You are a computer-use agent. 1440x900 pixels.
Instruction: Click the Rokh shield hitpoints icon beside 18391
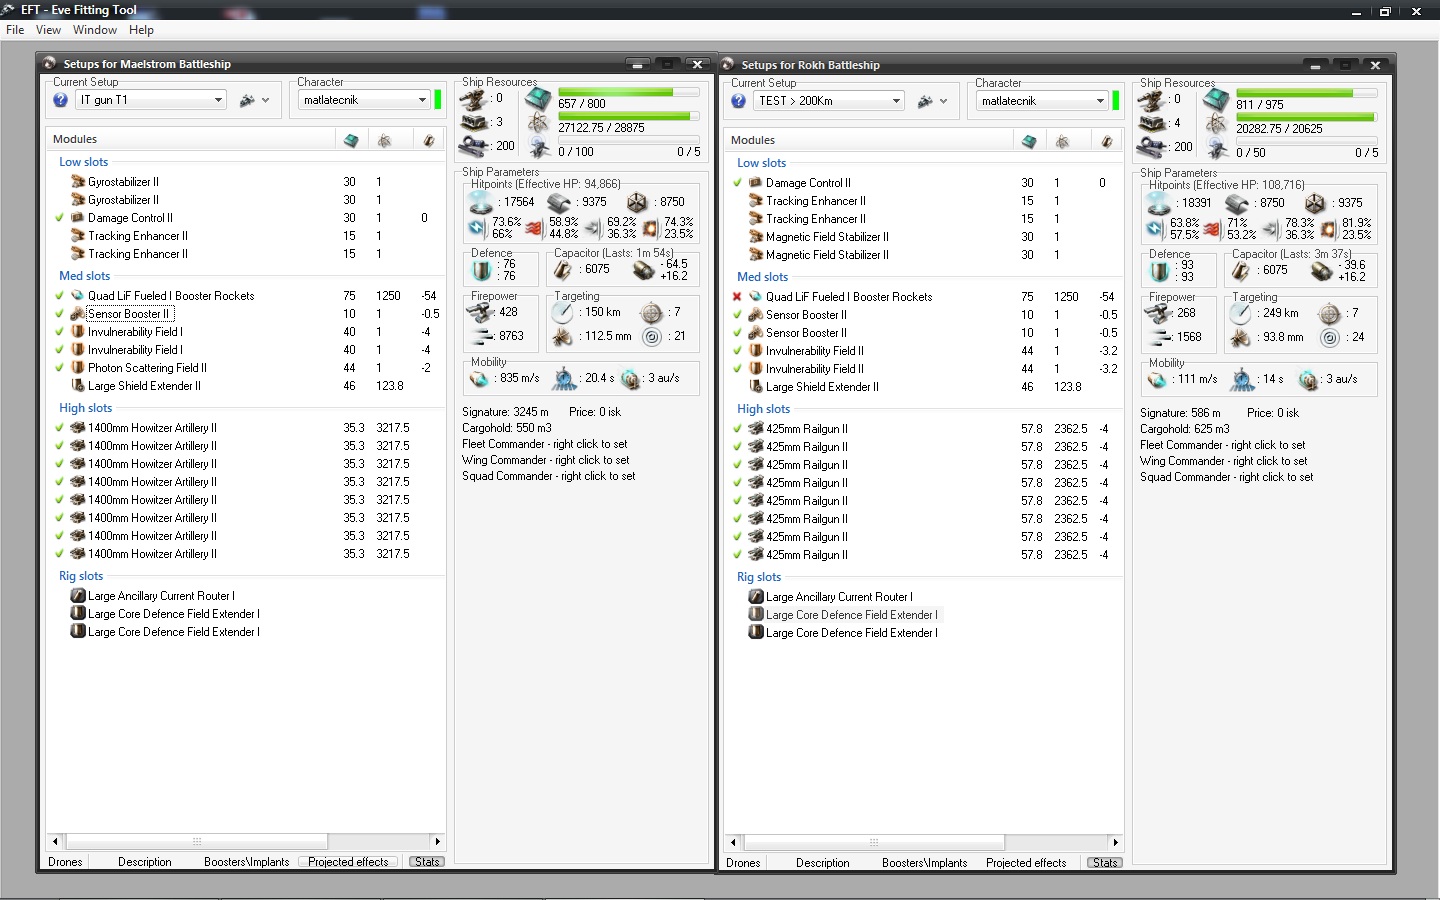(1159, 203)
